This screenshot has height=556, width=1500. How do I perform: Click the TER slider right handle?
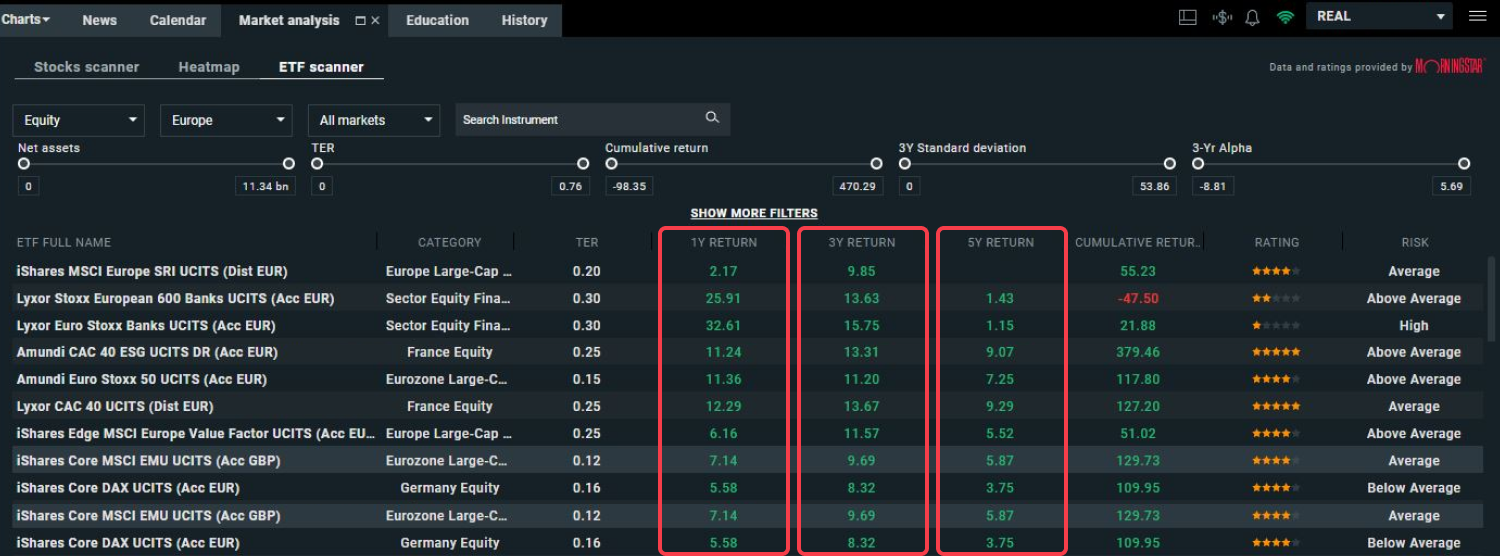click(583, 164)
